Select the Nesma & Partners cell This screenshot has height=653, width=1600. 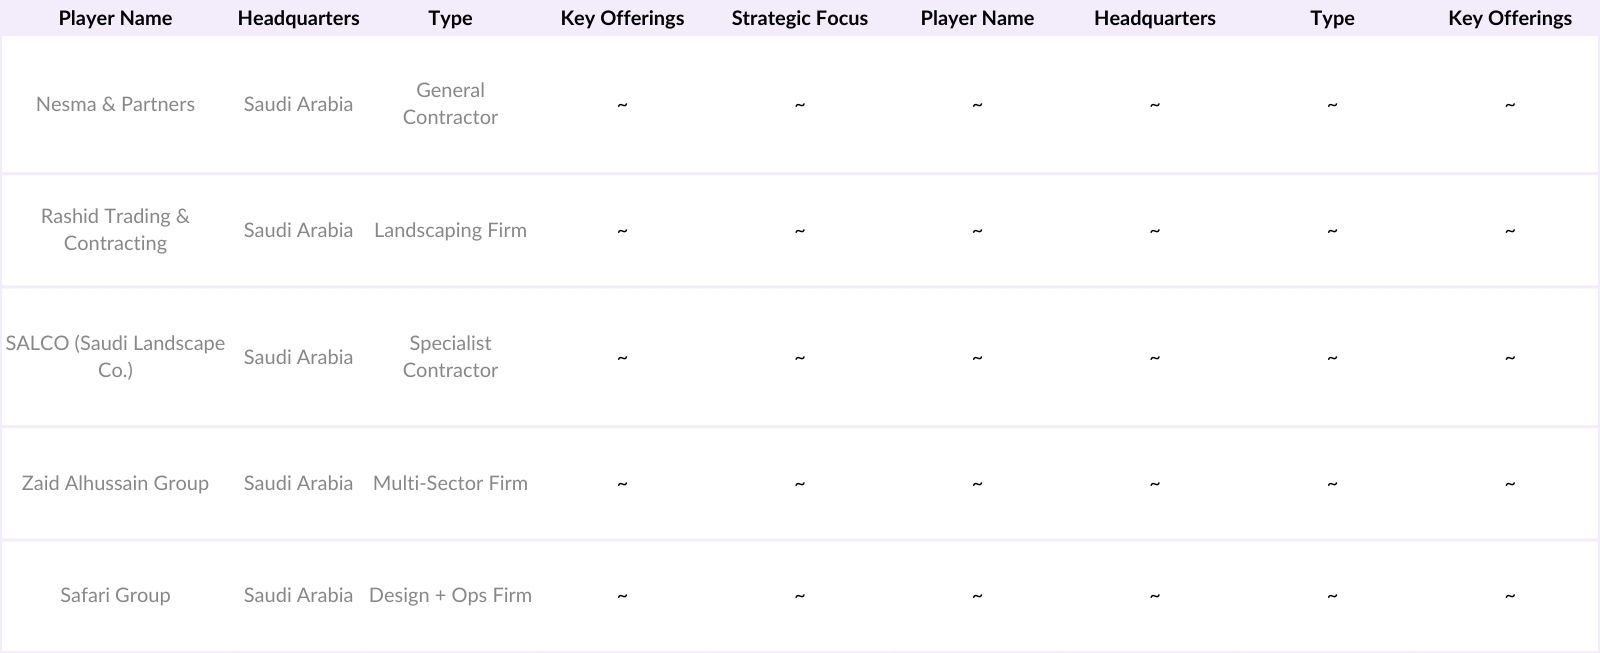tap(115, 104)
